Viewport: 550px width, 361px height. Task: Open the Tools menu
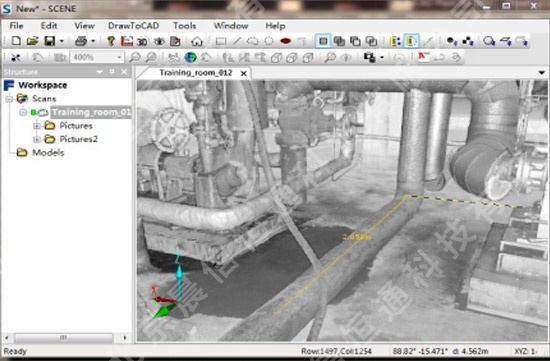click(185, 26)
